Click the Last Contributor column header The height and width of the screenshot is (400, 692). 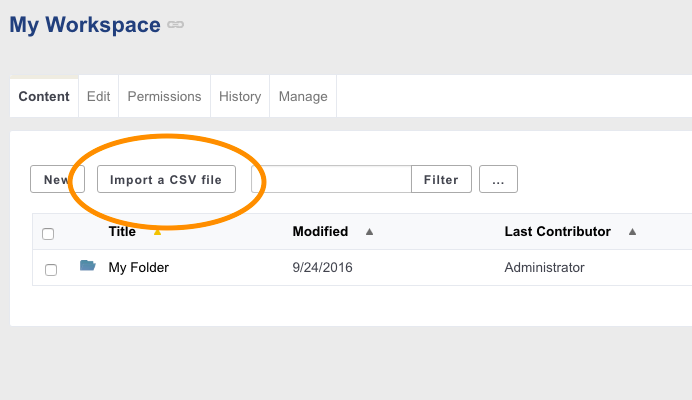tap(558, 231)
